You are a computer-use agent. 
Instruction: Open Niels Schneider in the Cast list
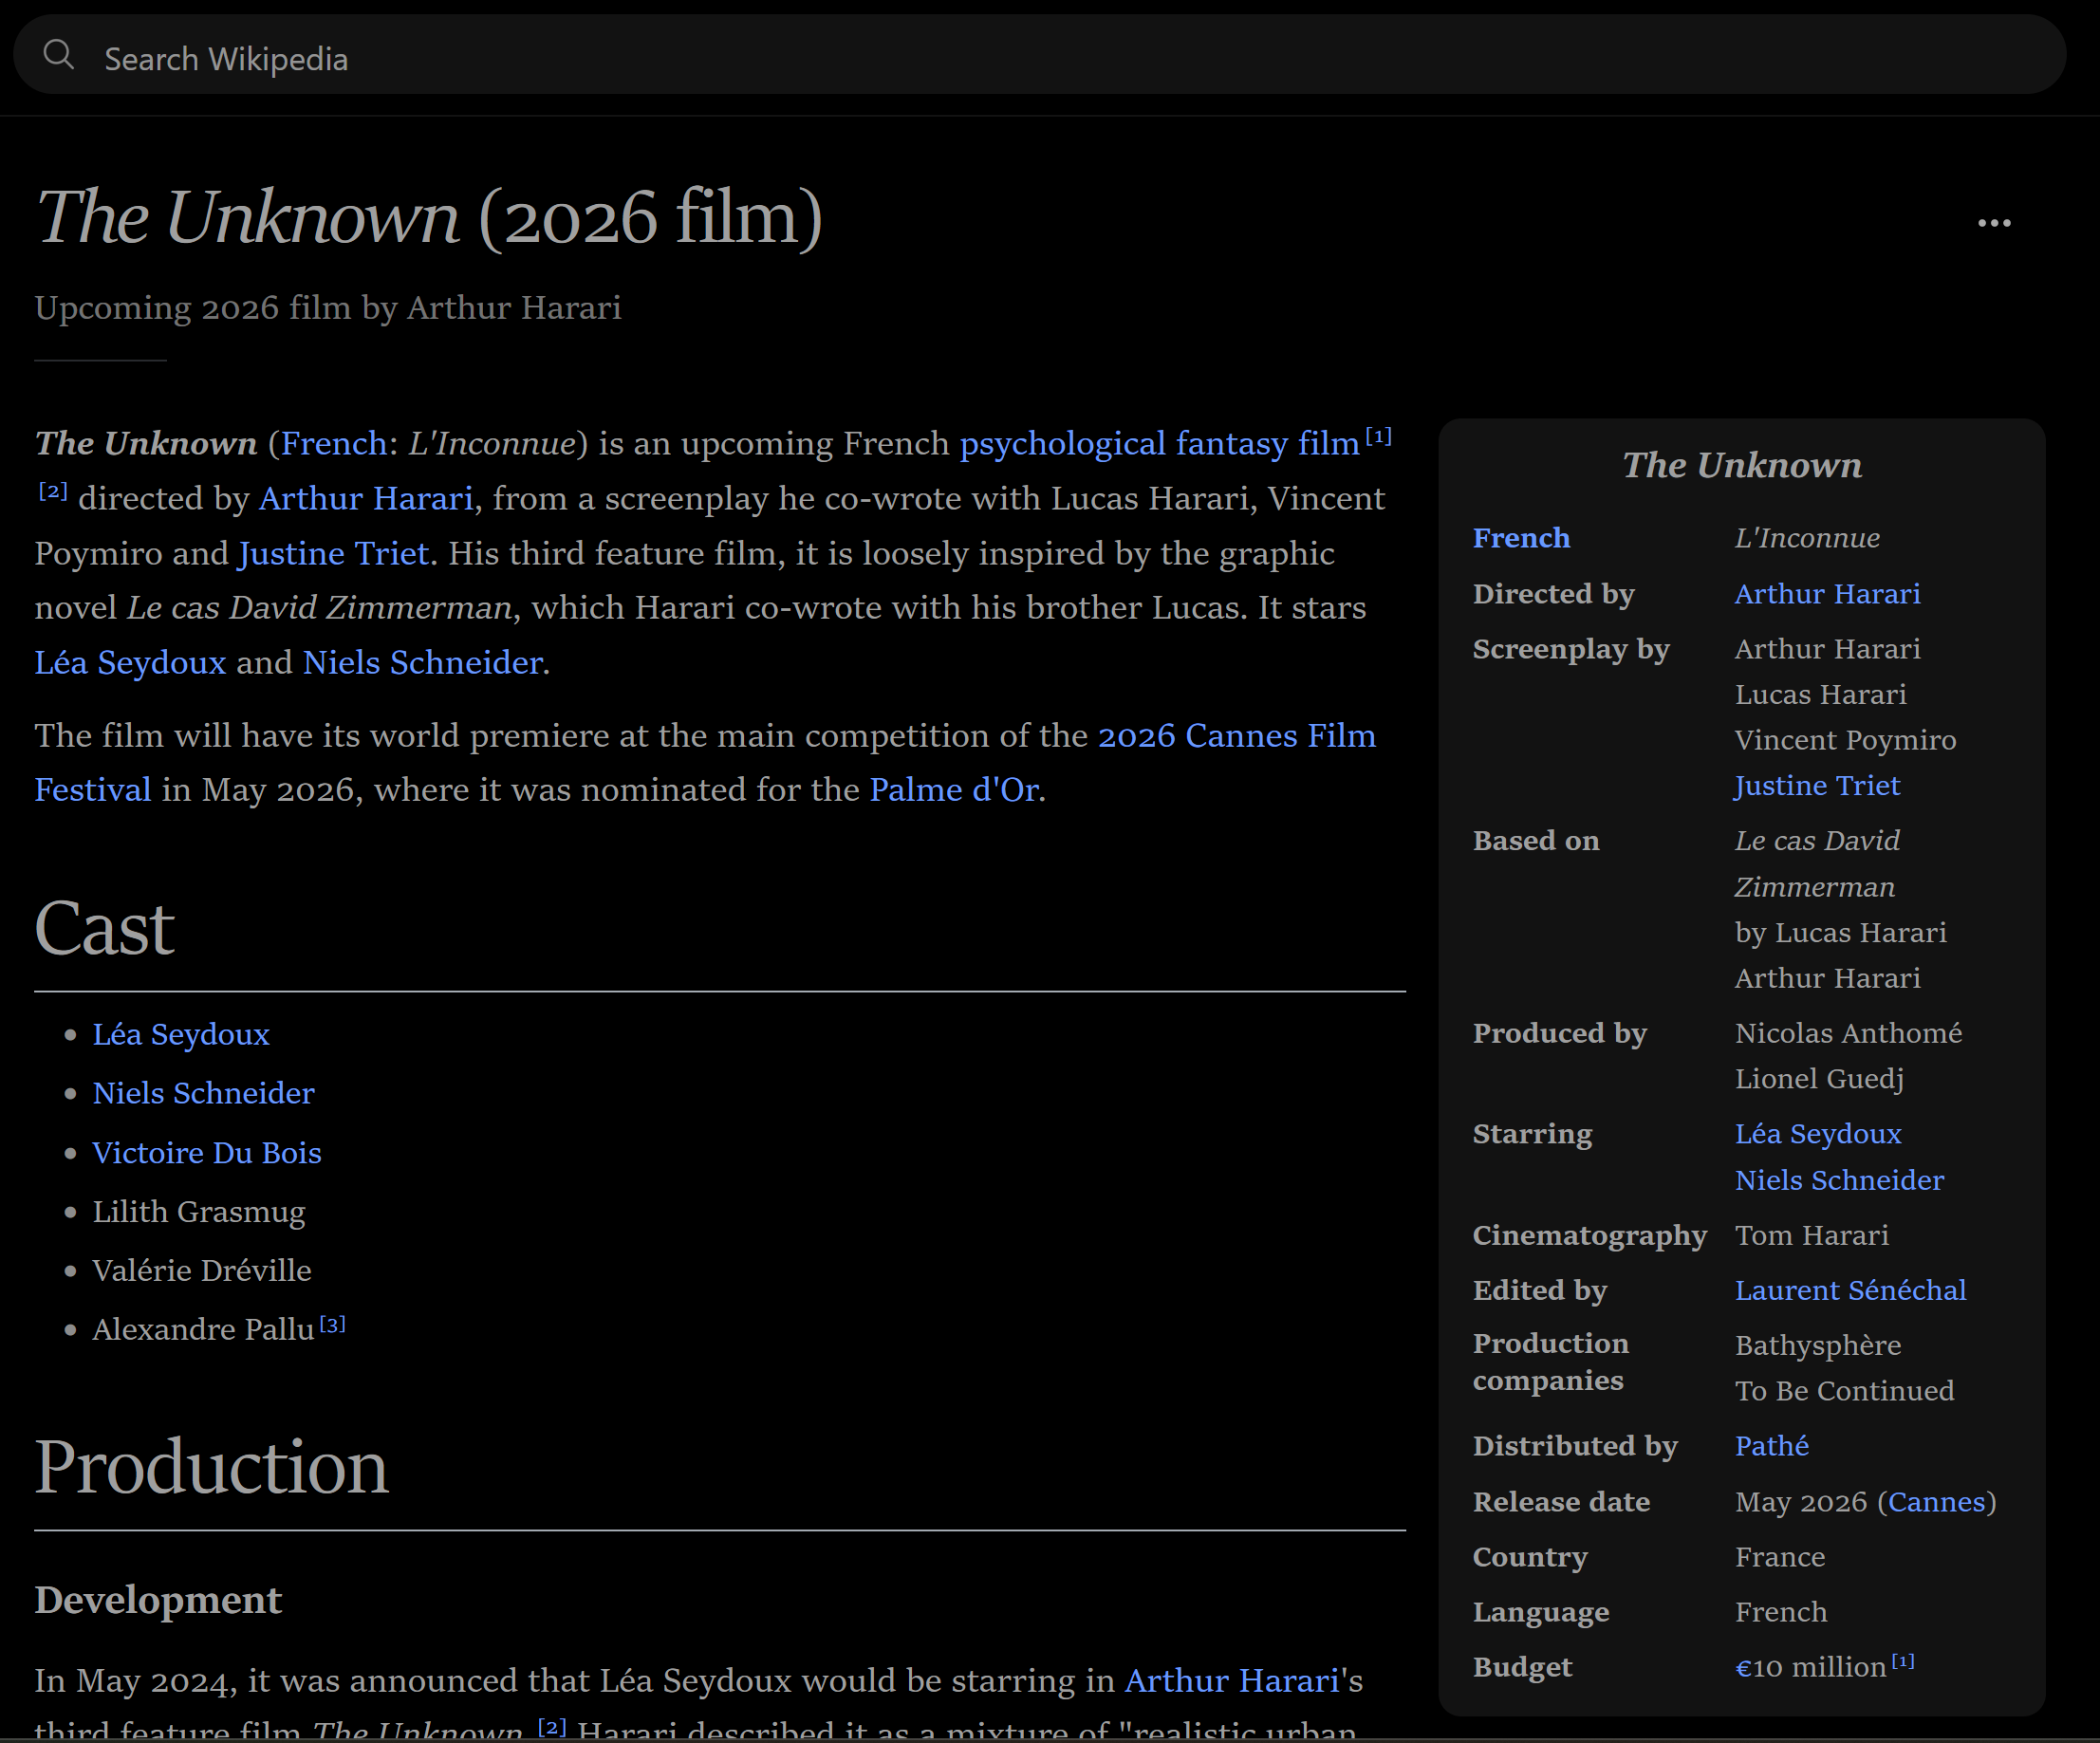pyautogui.click(x=203, y=1093)
